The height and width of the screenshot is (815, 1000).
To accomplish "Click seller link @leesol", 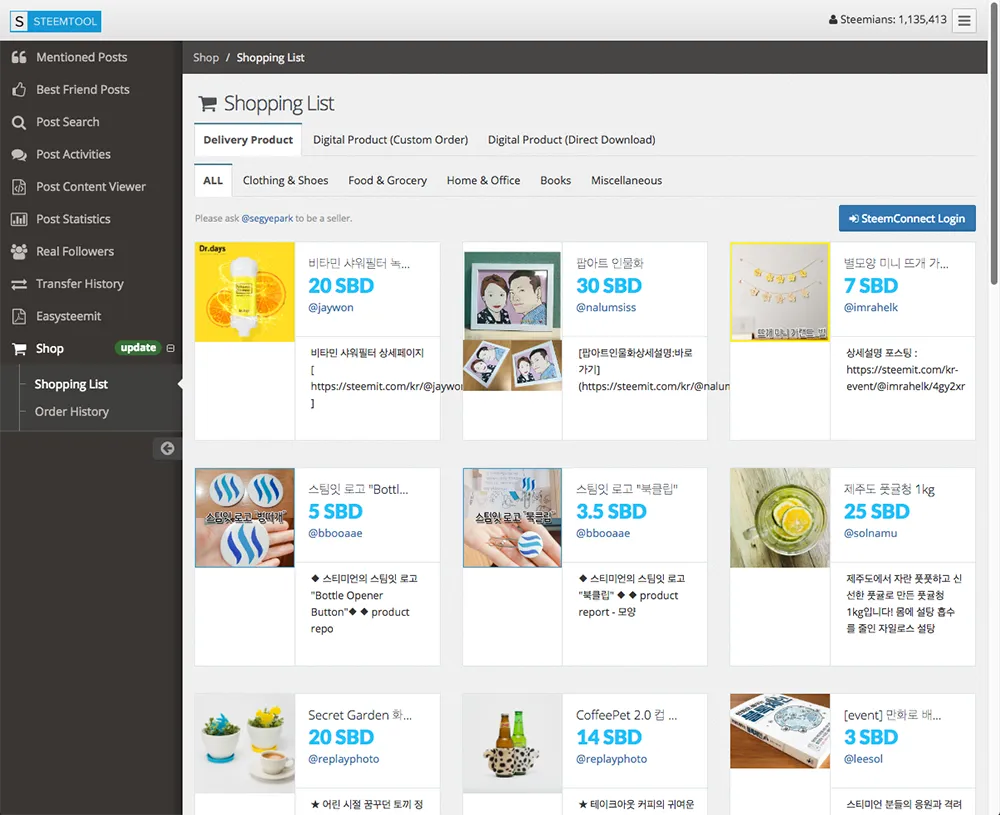I will [x=863, y=759].
